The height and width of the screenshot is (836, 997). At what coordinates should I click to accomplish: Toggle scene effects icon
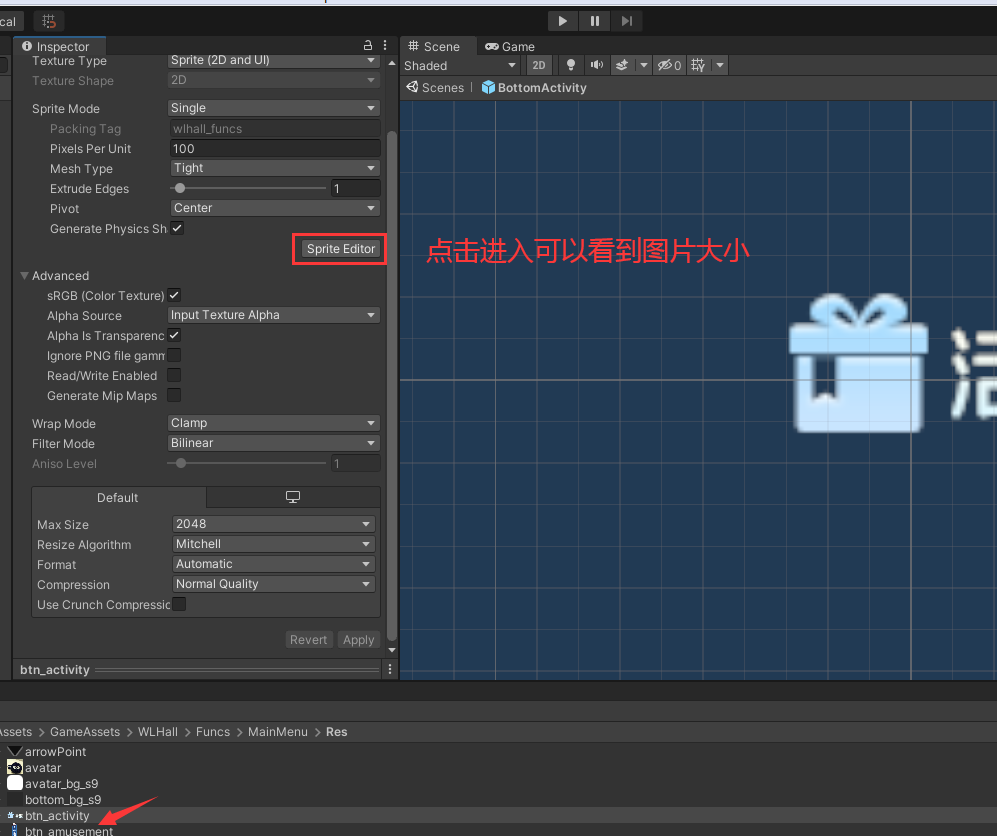622,65
